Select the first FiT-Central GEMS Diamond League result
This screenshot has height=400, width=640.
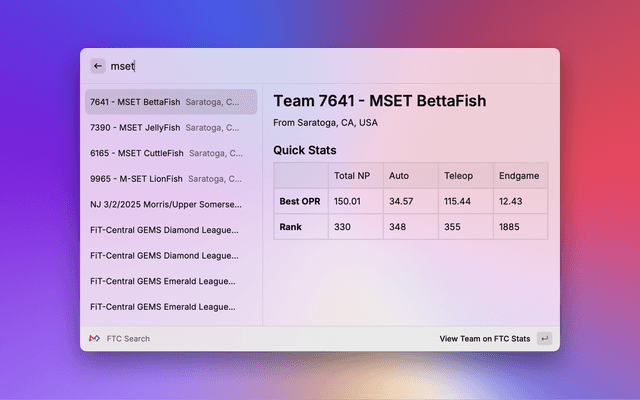coord(169,230)
